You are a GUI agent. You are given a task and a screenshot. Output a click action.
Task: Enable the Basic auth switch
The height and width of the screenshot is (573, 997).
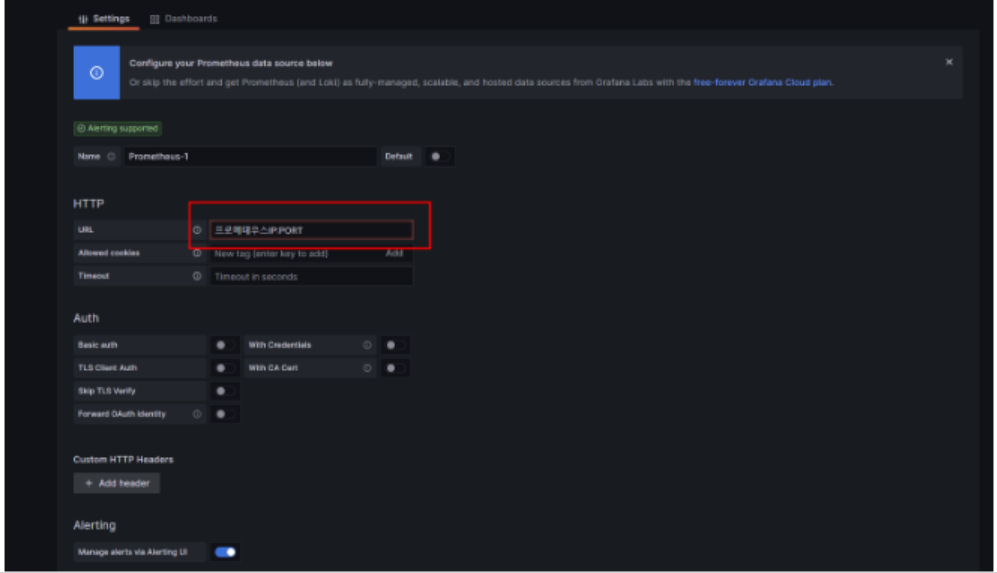pos(224,345)
